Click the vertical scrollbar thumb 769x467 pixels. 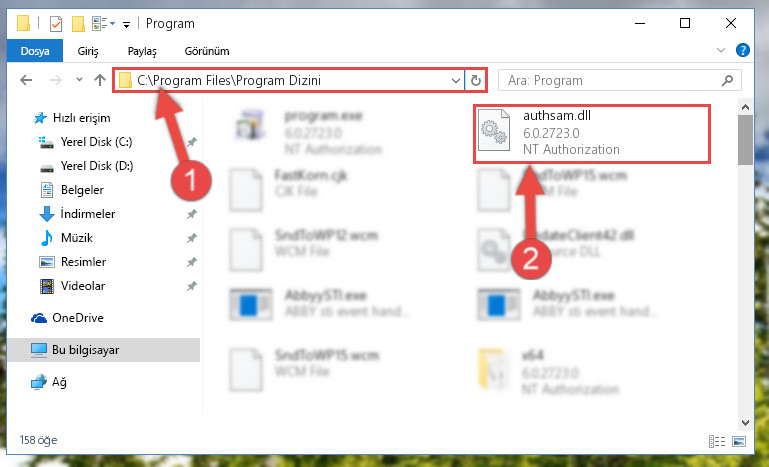[745, 140]
